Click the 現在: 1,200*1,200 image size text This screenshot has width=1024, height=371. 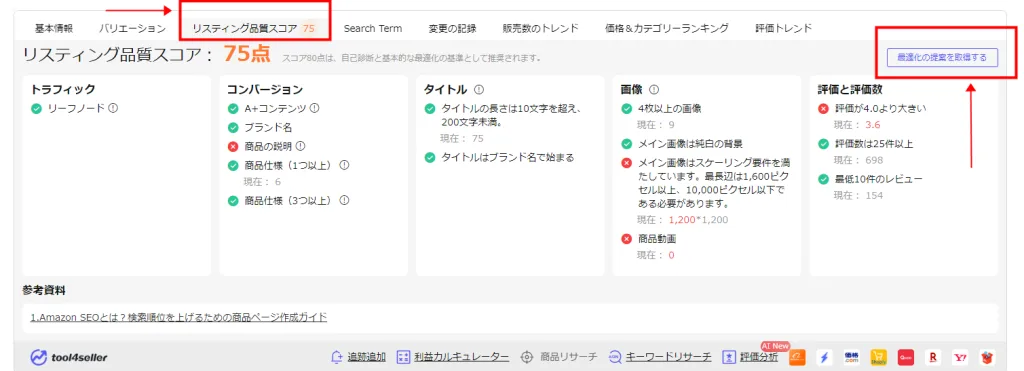coord(682,219)
